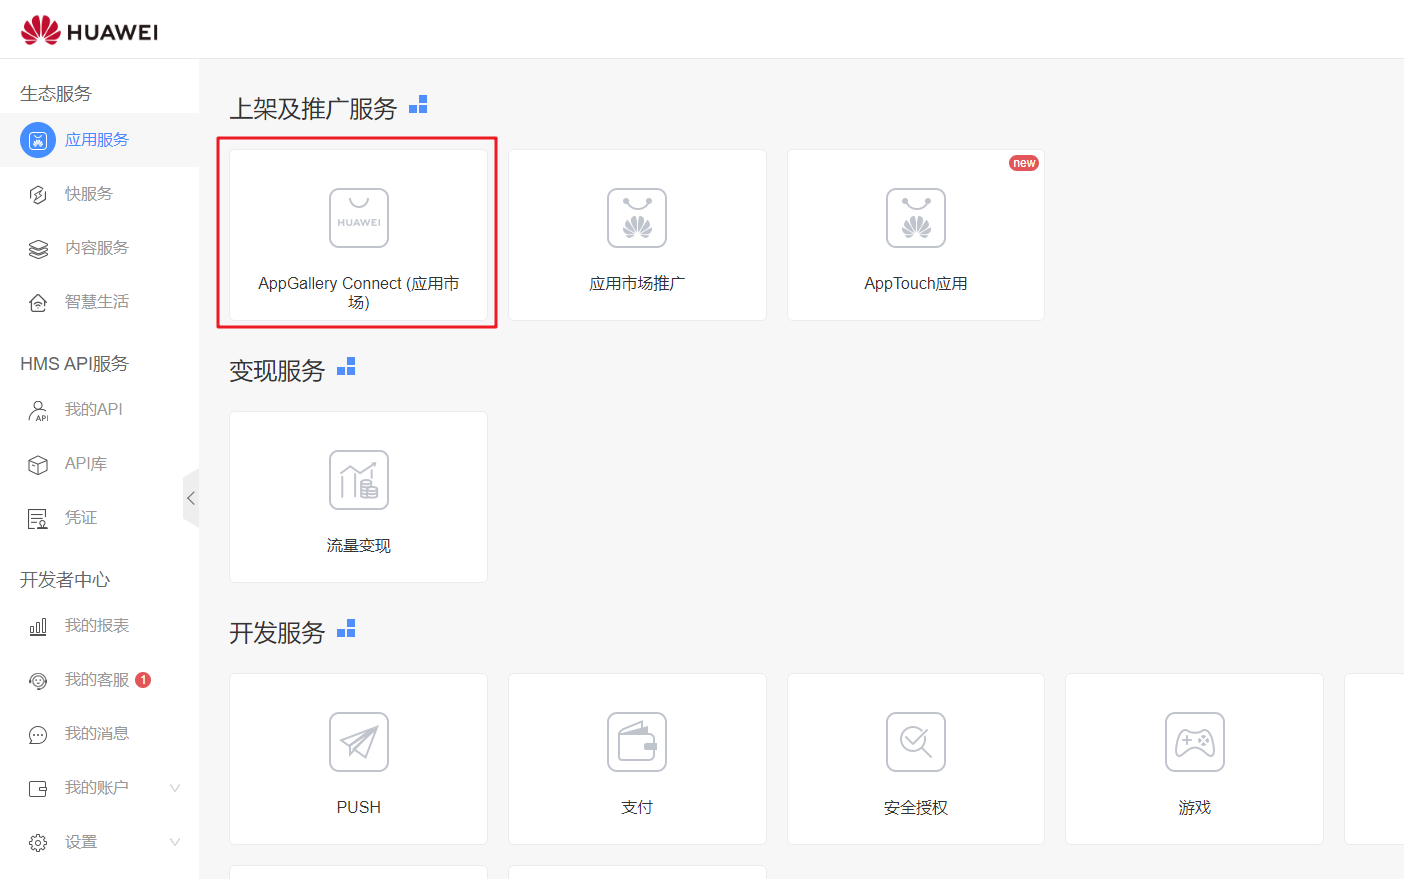The image size is (1404, 879).
Task: Click the 凭证 certificate icon
Action: click(38, 518)
